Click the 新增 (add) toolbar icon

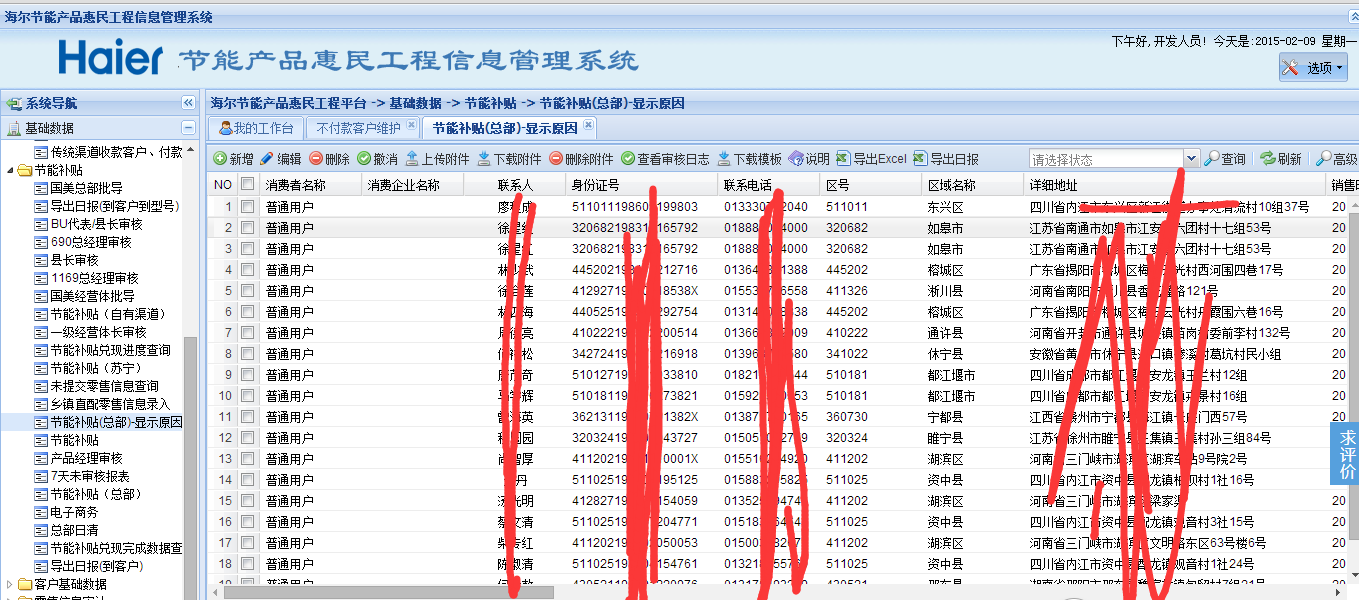(x=220, y=159)
